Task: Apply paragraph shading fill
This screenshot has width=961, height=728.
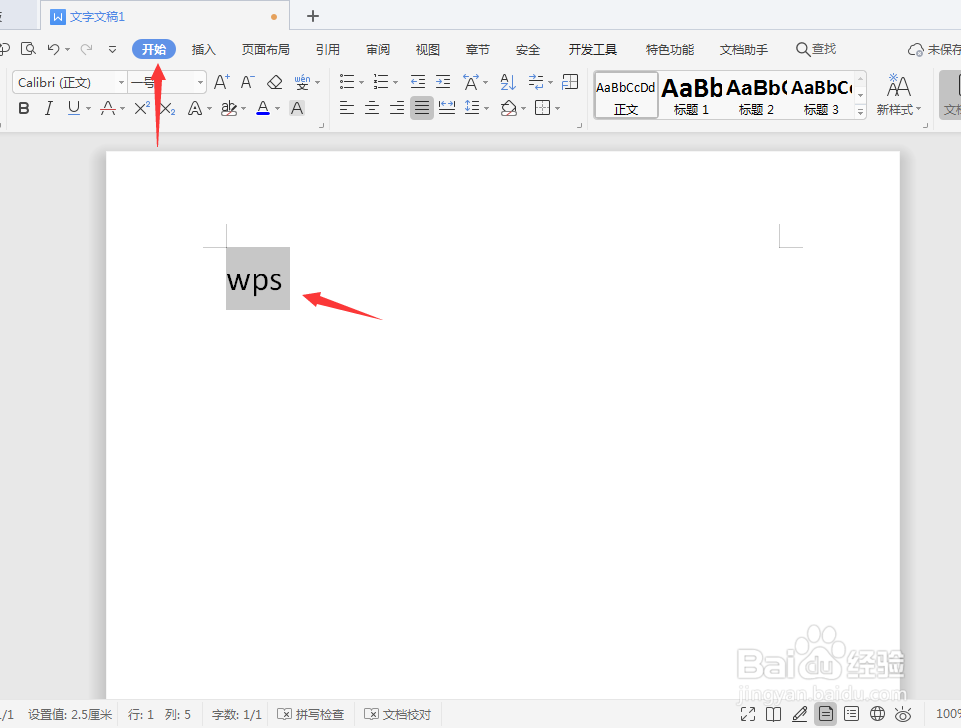Action: (x=509, y=108)
